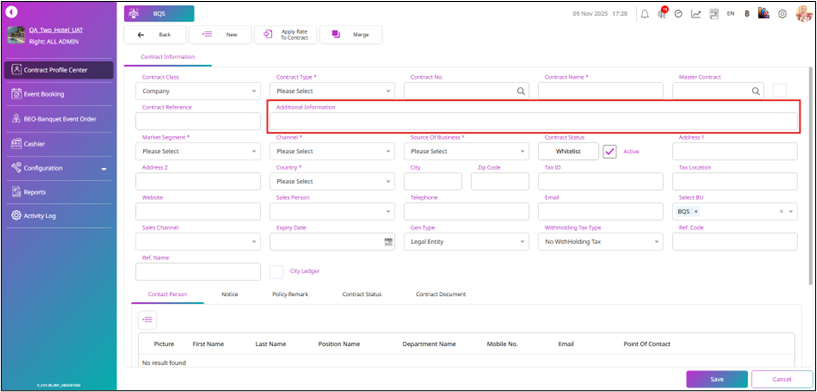This screenshot has height=392, width=817.
Task: Click the New toolbar button
Action: coord(220,34)
